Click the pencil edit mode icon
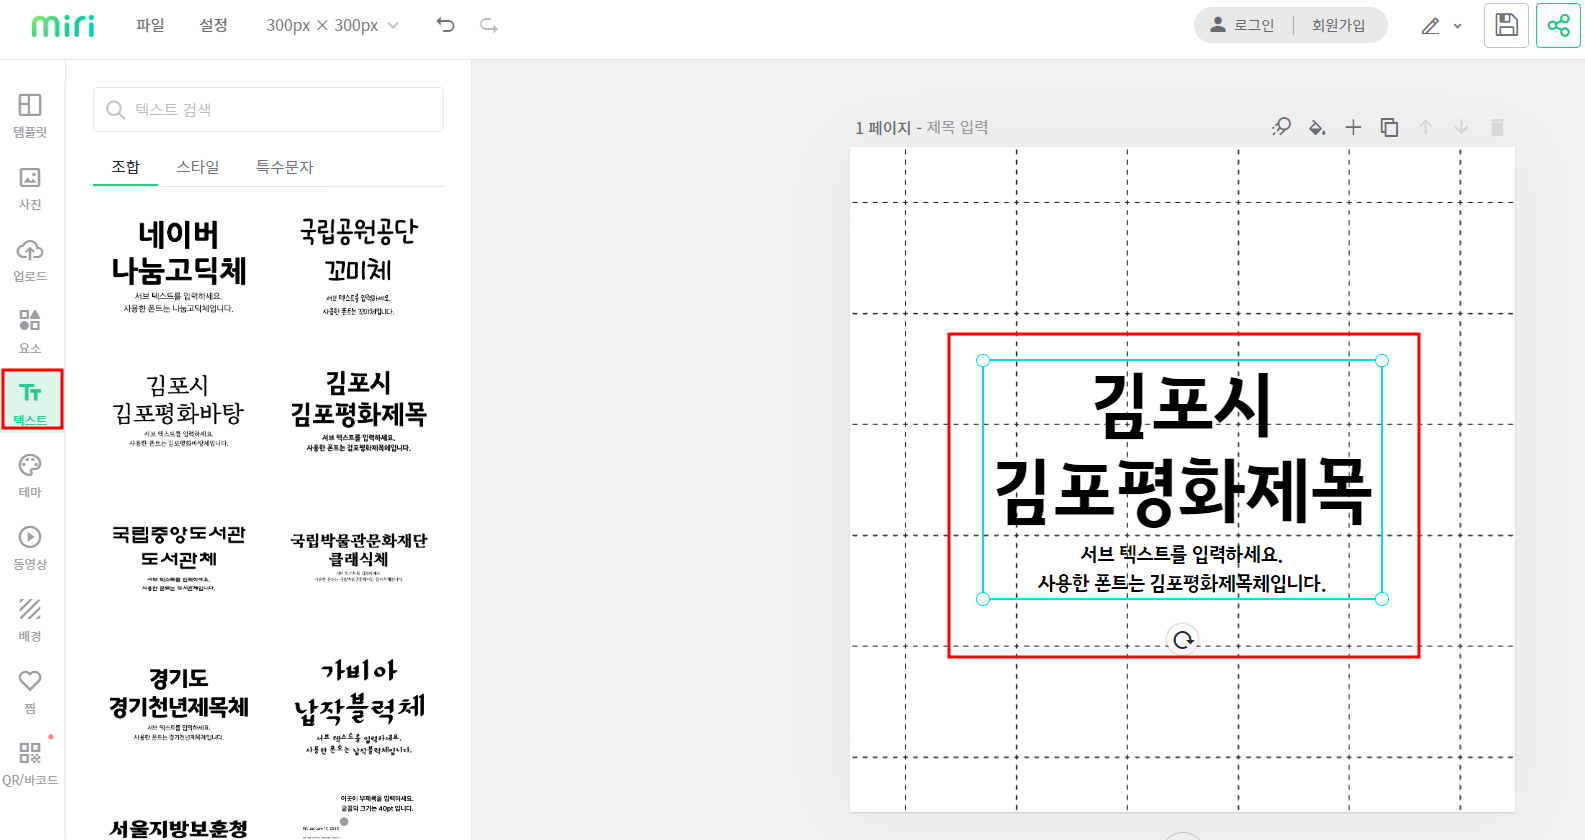Viewport: 1585px width, 840px height. pyautogui.click(x=1431, y=26)
